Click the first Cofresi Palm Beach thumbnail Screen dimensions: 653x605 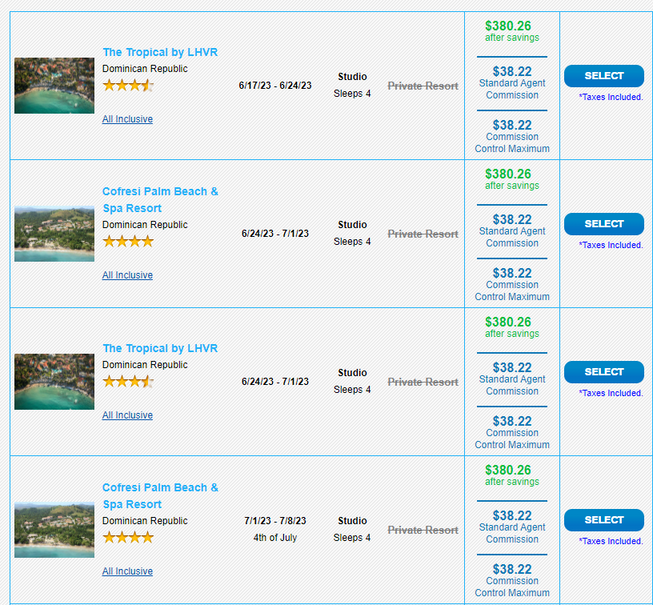(54, 233)
